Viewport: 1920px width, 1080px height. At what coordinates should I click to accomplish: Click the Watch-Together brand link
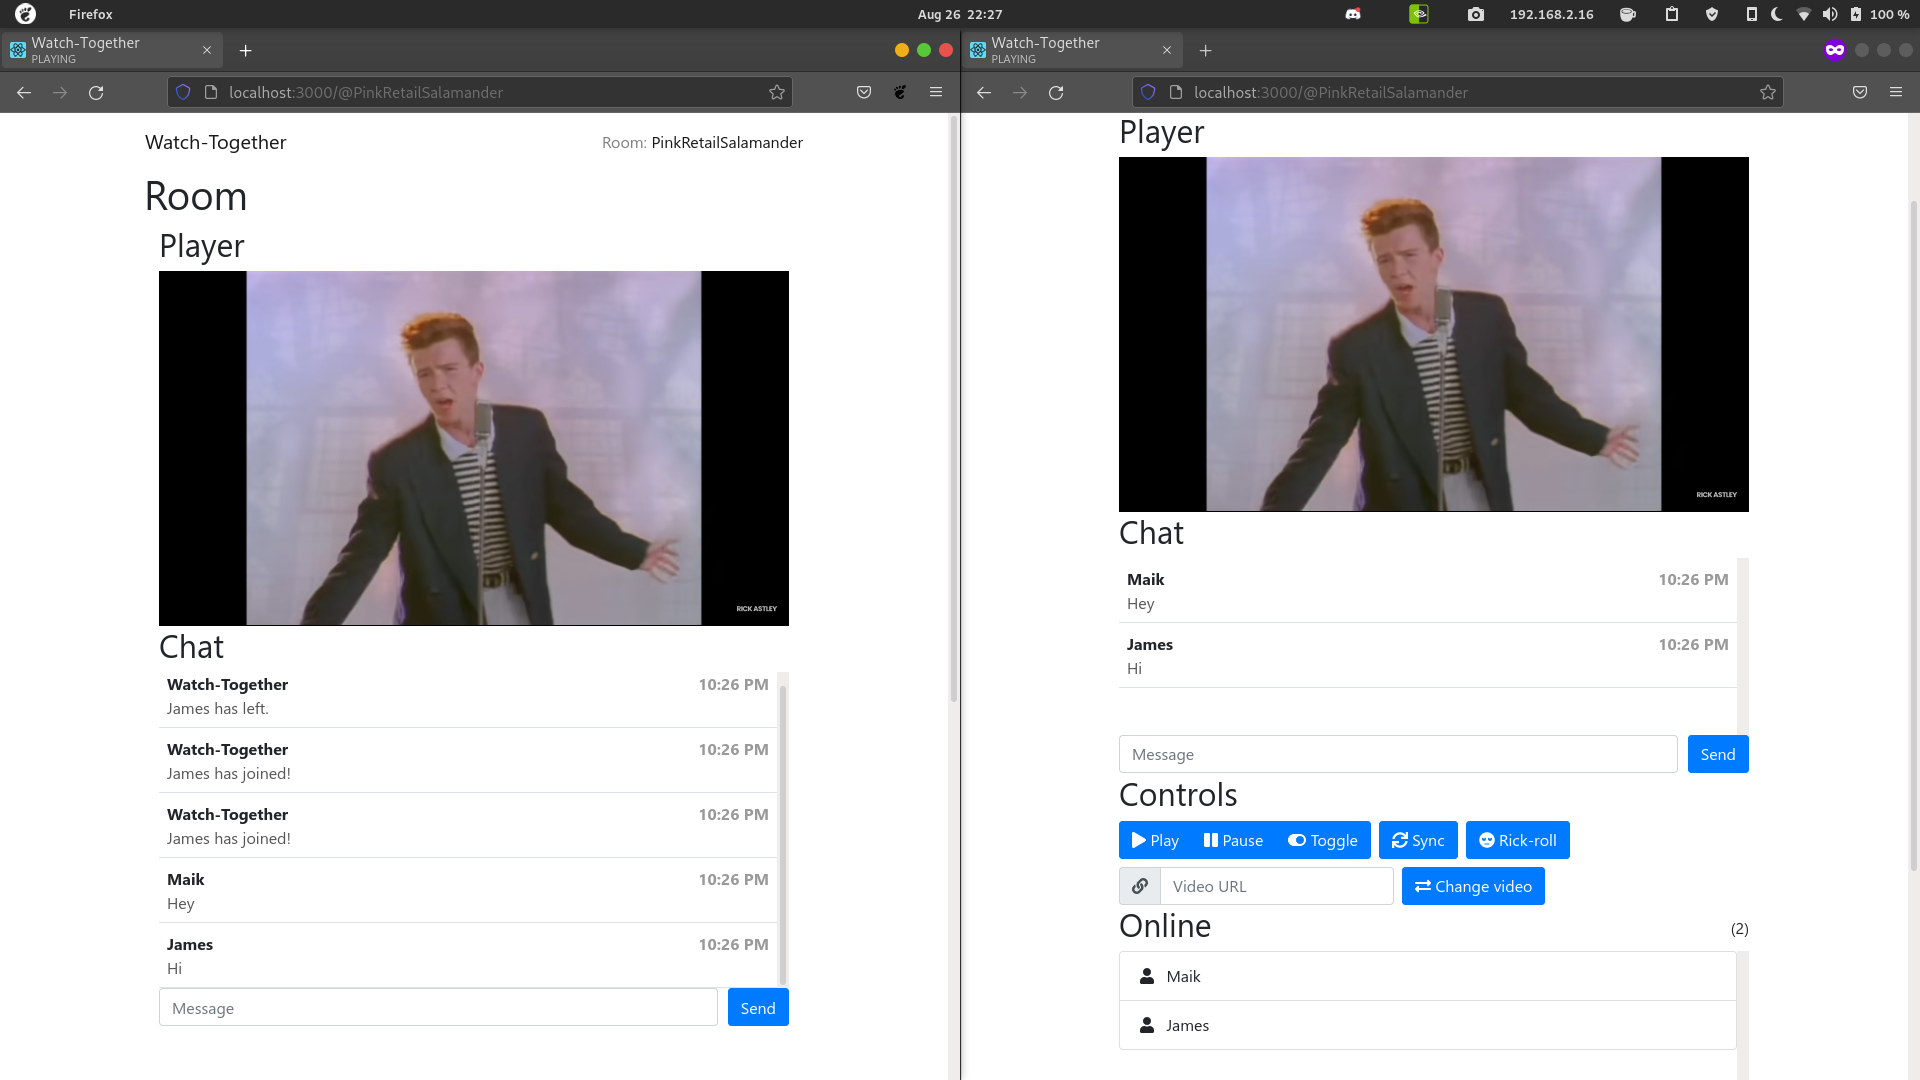tap(216, 142)
